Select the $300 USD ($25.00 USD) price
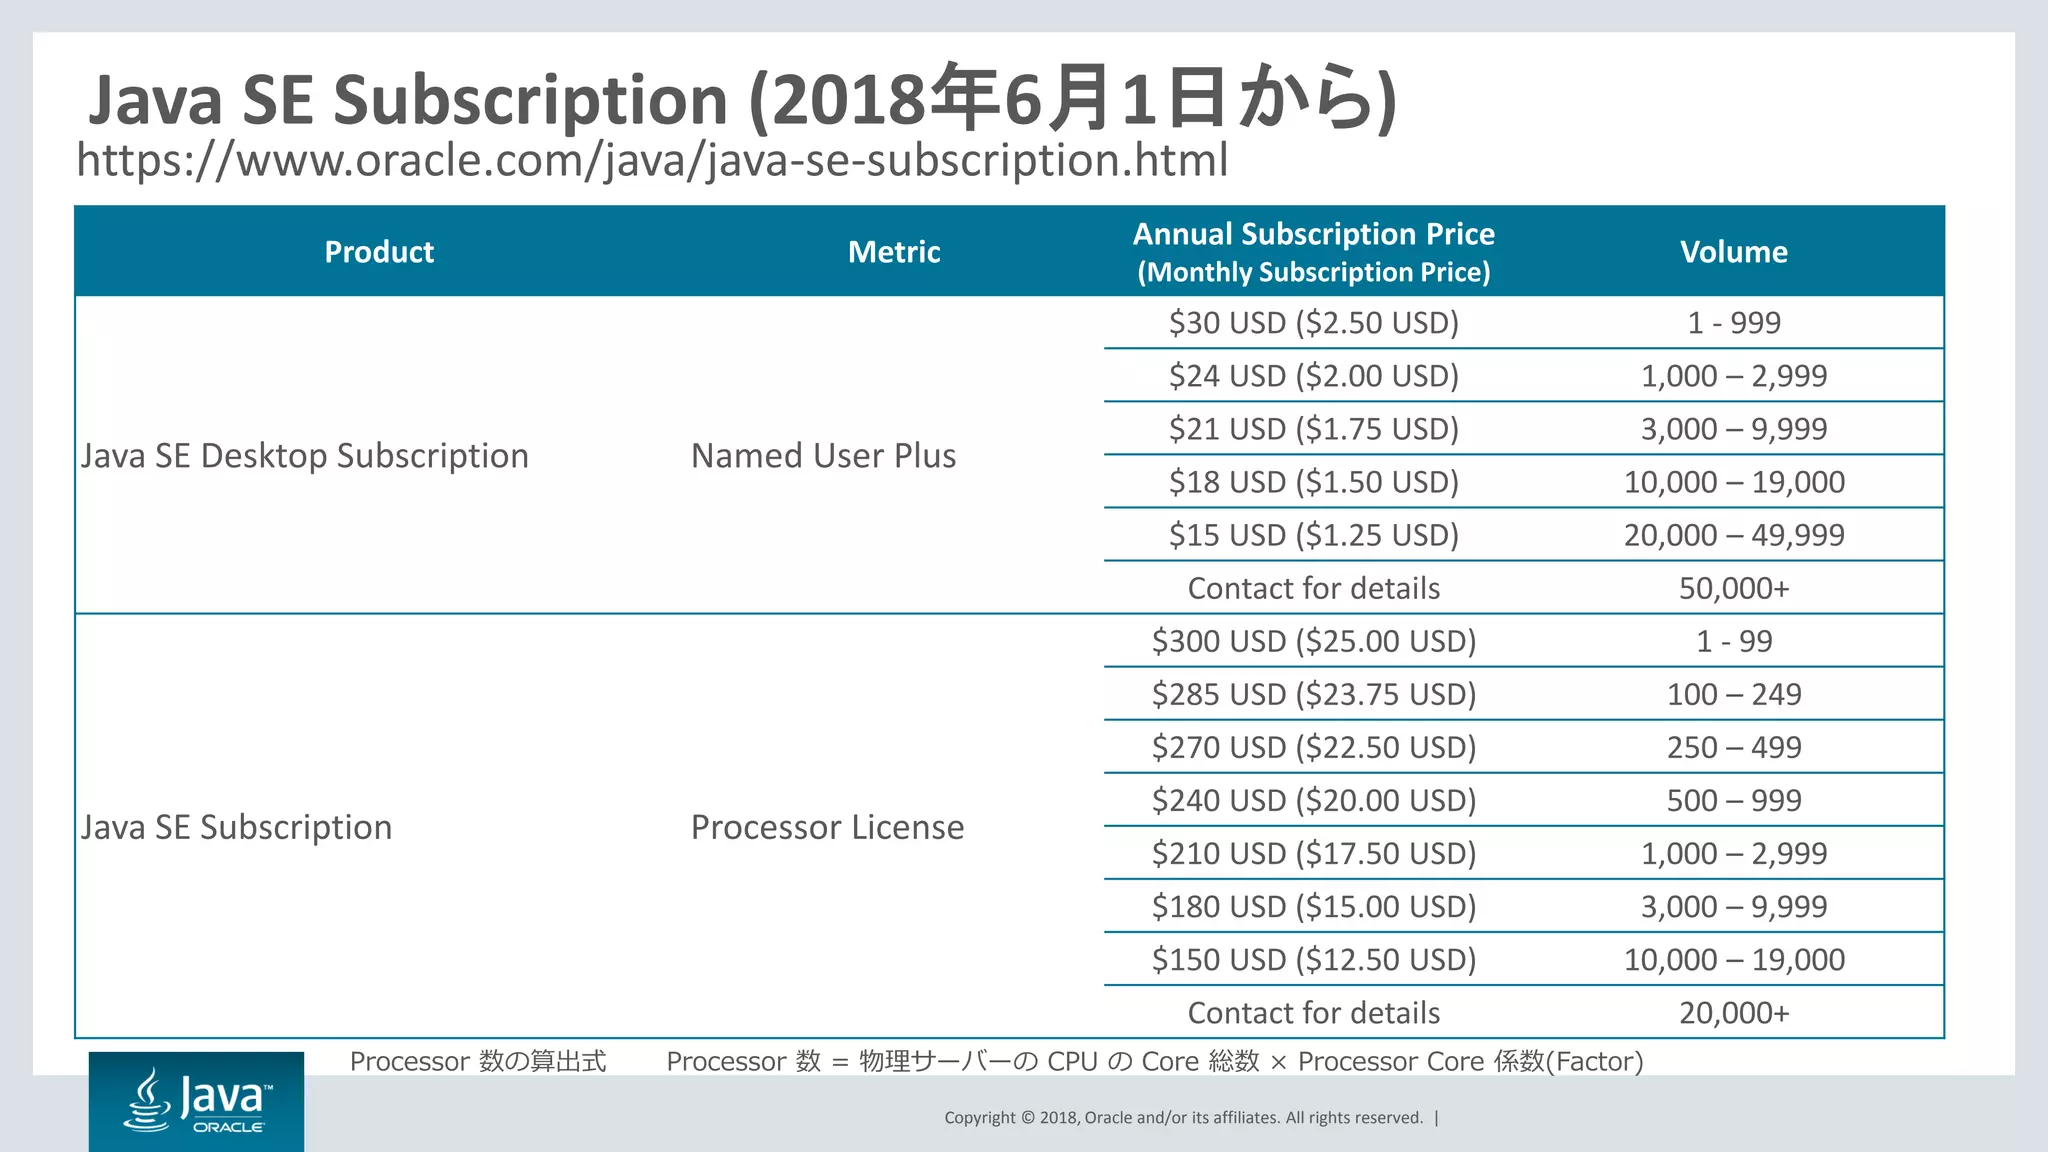The image size is (2048, 1152). 1314,640
